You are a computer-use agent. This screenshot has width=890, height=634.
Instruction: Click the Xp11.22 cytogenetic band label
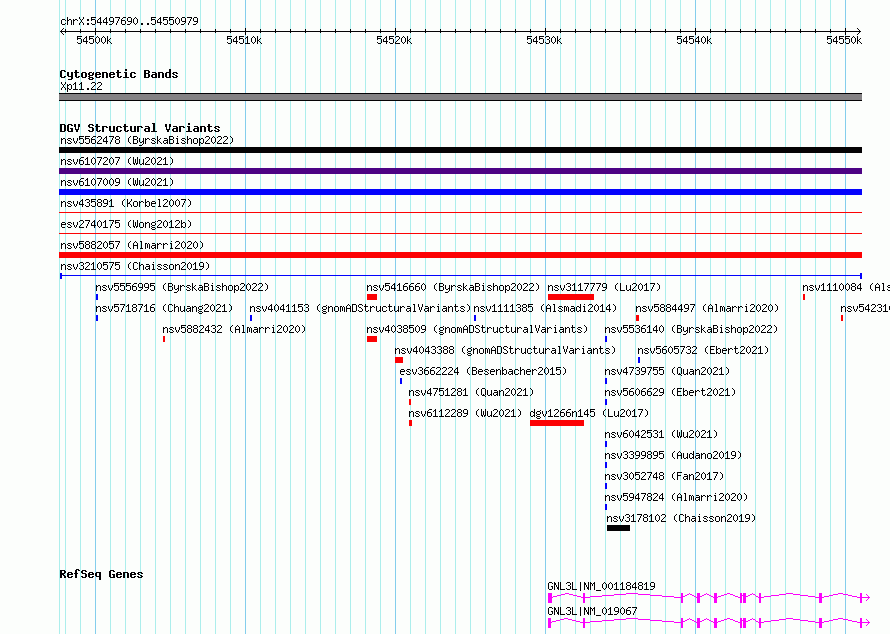[81, 86]
